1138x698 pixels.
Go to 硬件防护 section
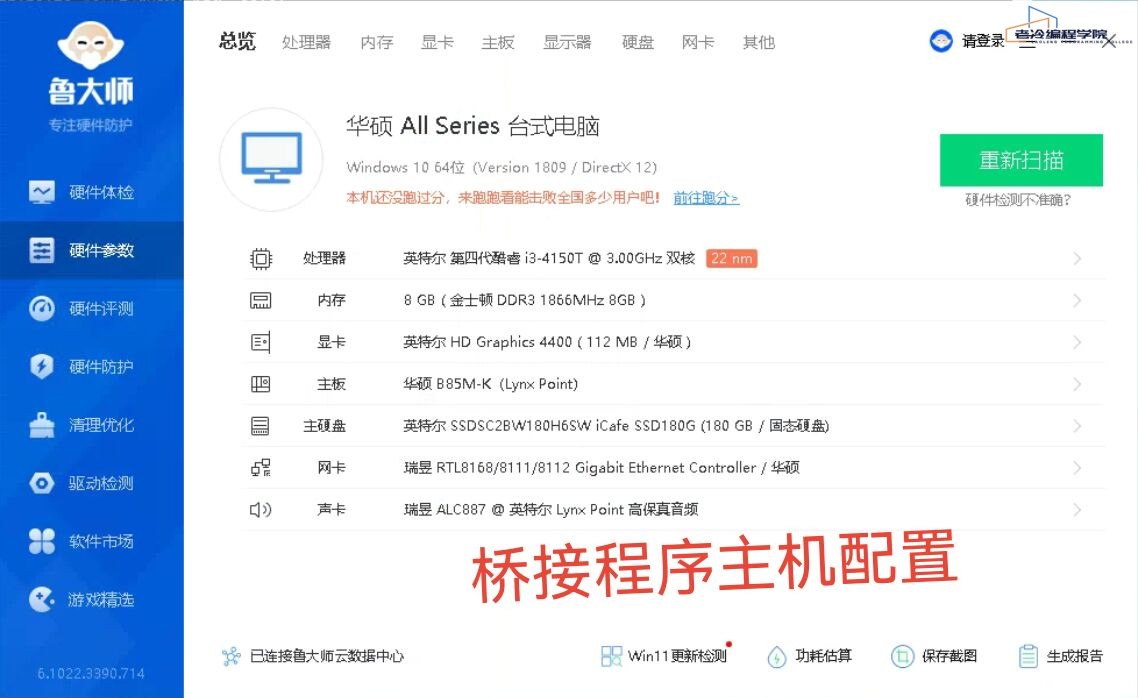(91, 366)
